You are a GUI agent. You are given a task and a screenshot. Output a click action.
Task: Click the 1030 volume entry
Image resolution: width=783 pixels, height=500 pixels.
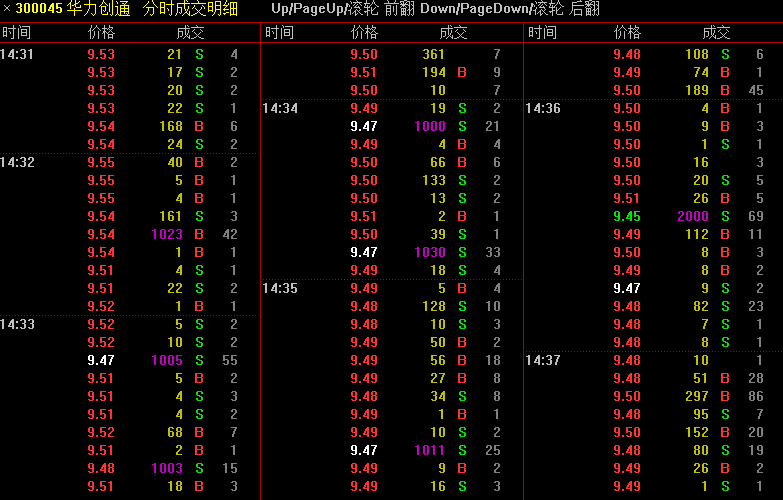tap(430, 252)
